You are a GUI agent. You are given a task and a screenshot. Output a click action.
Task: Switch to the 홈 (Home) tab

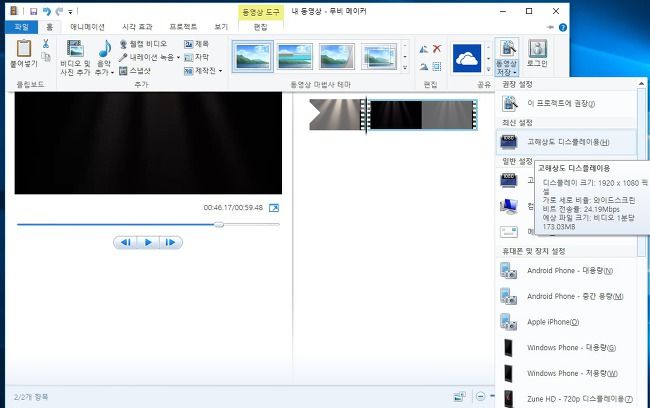pos(49,27)
